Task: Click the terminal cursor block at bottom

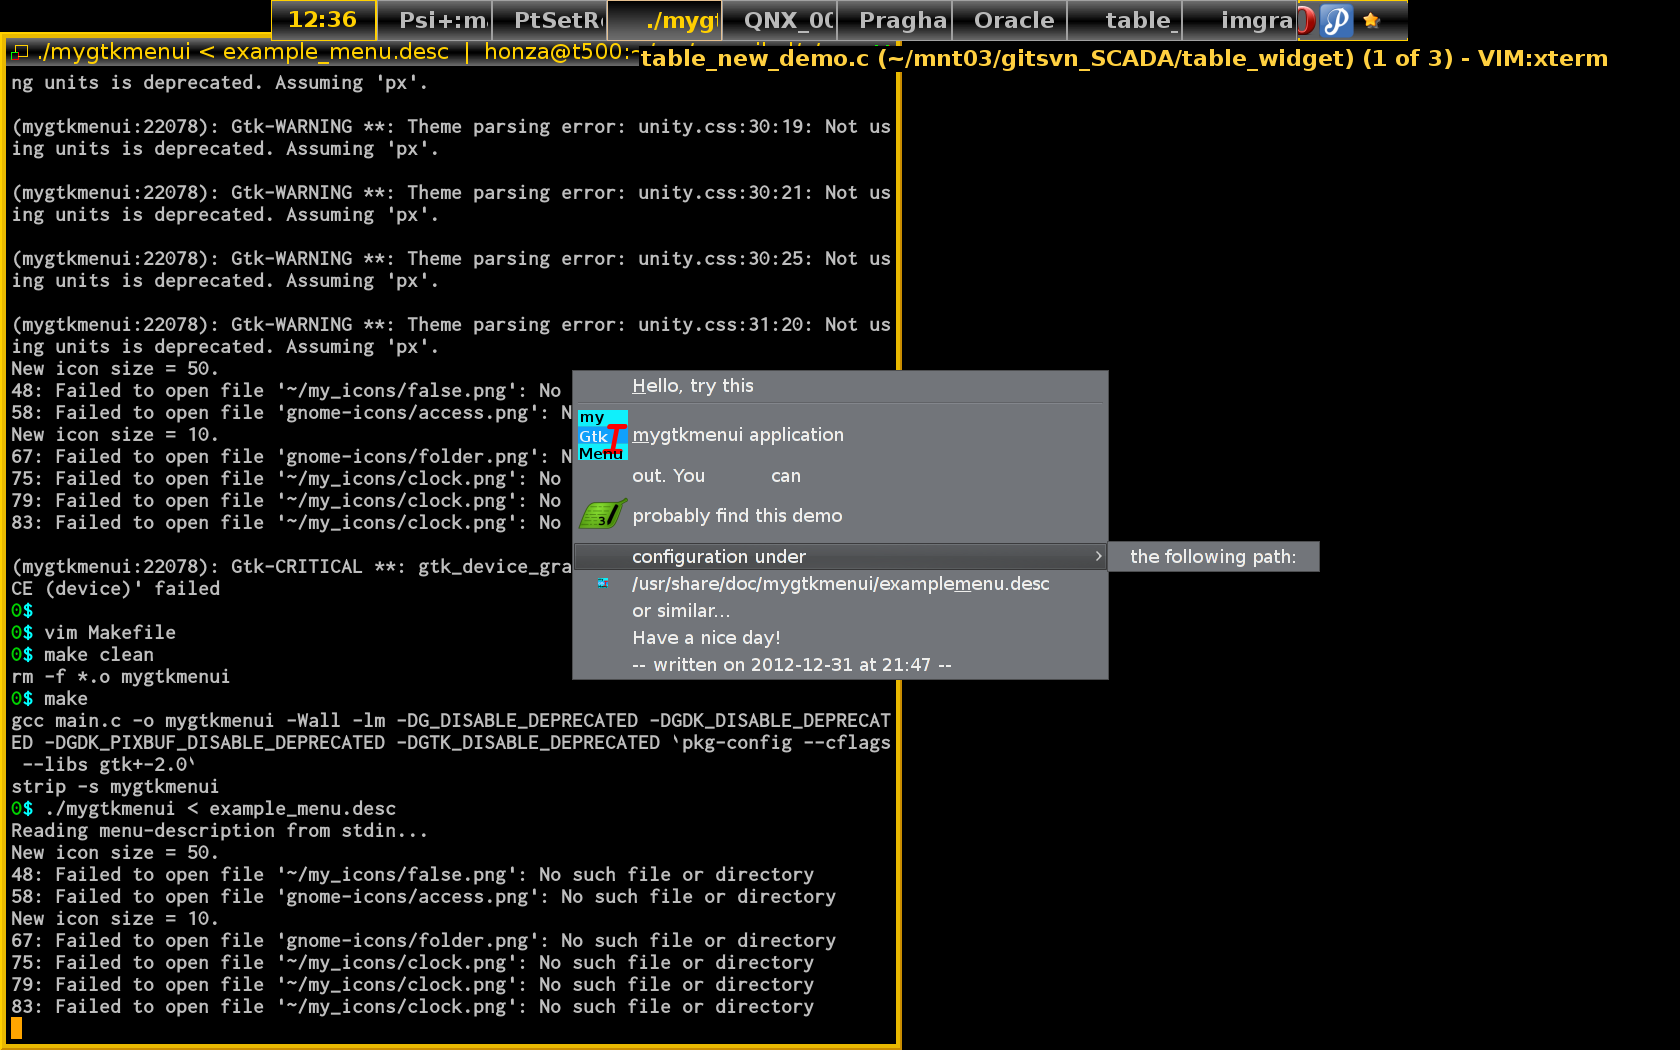Action: [16, 1028]
